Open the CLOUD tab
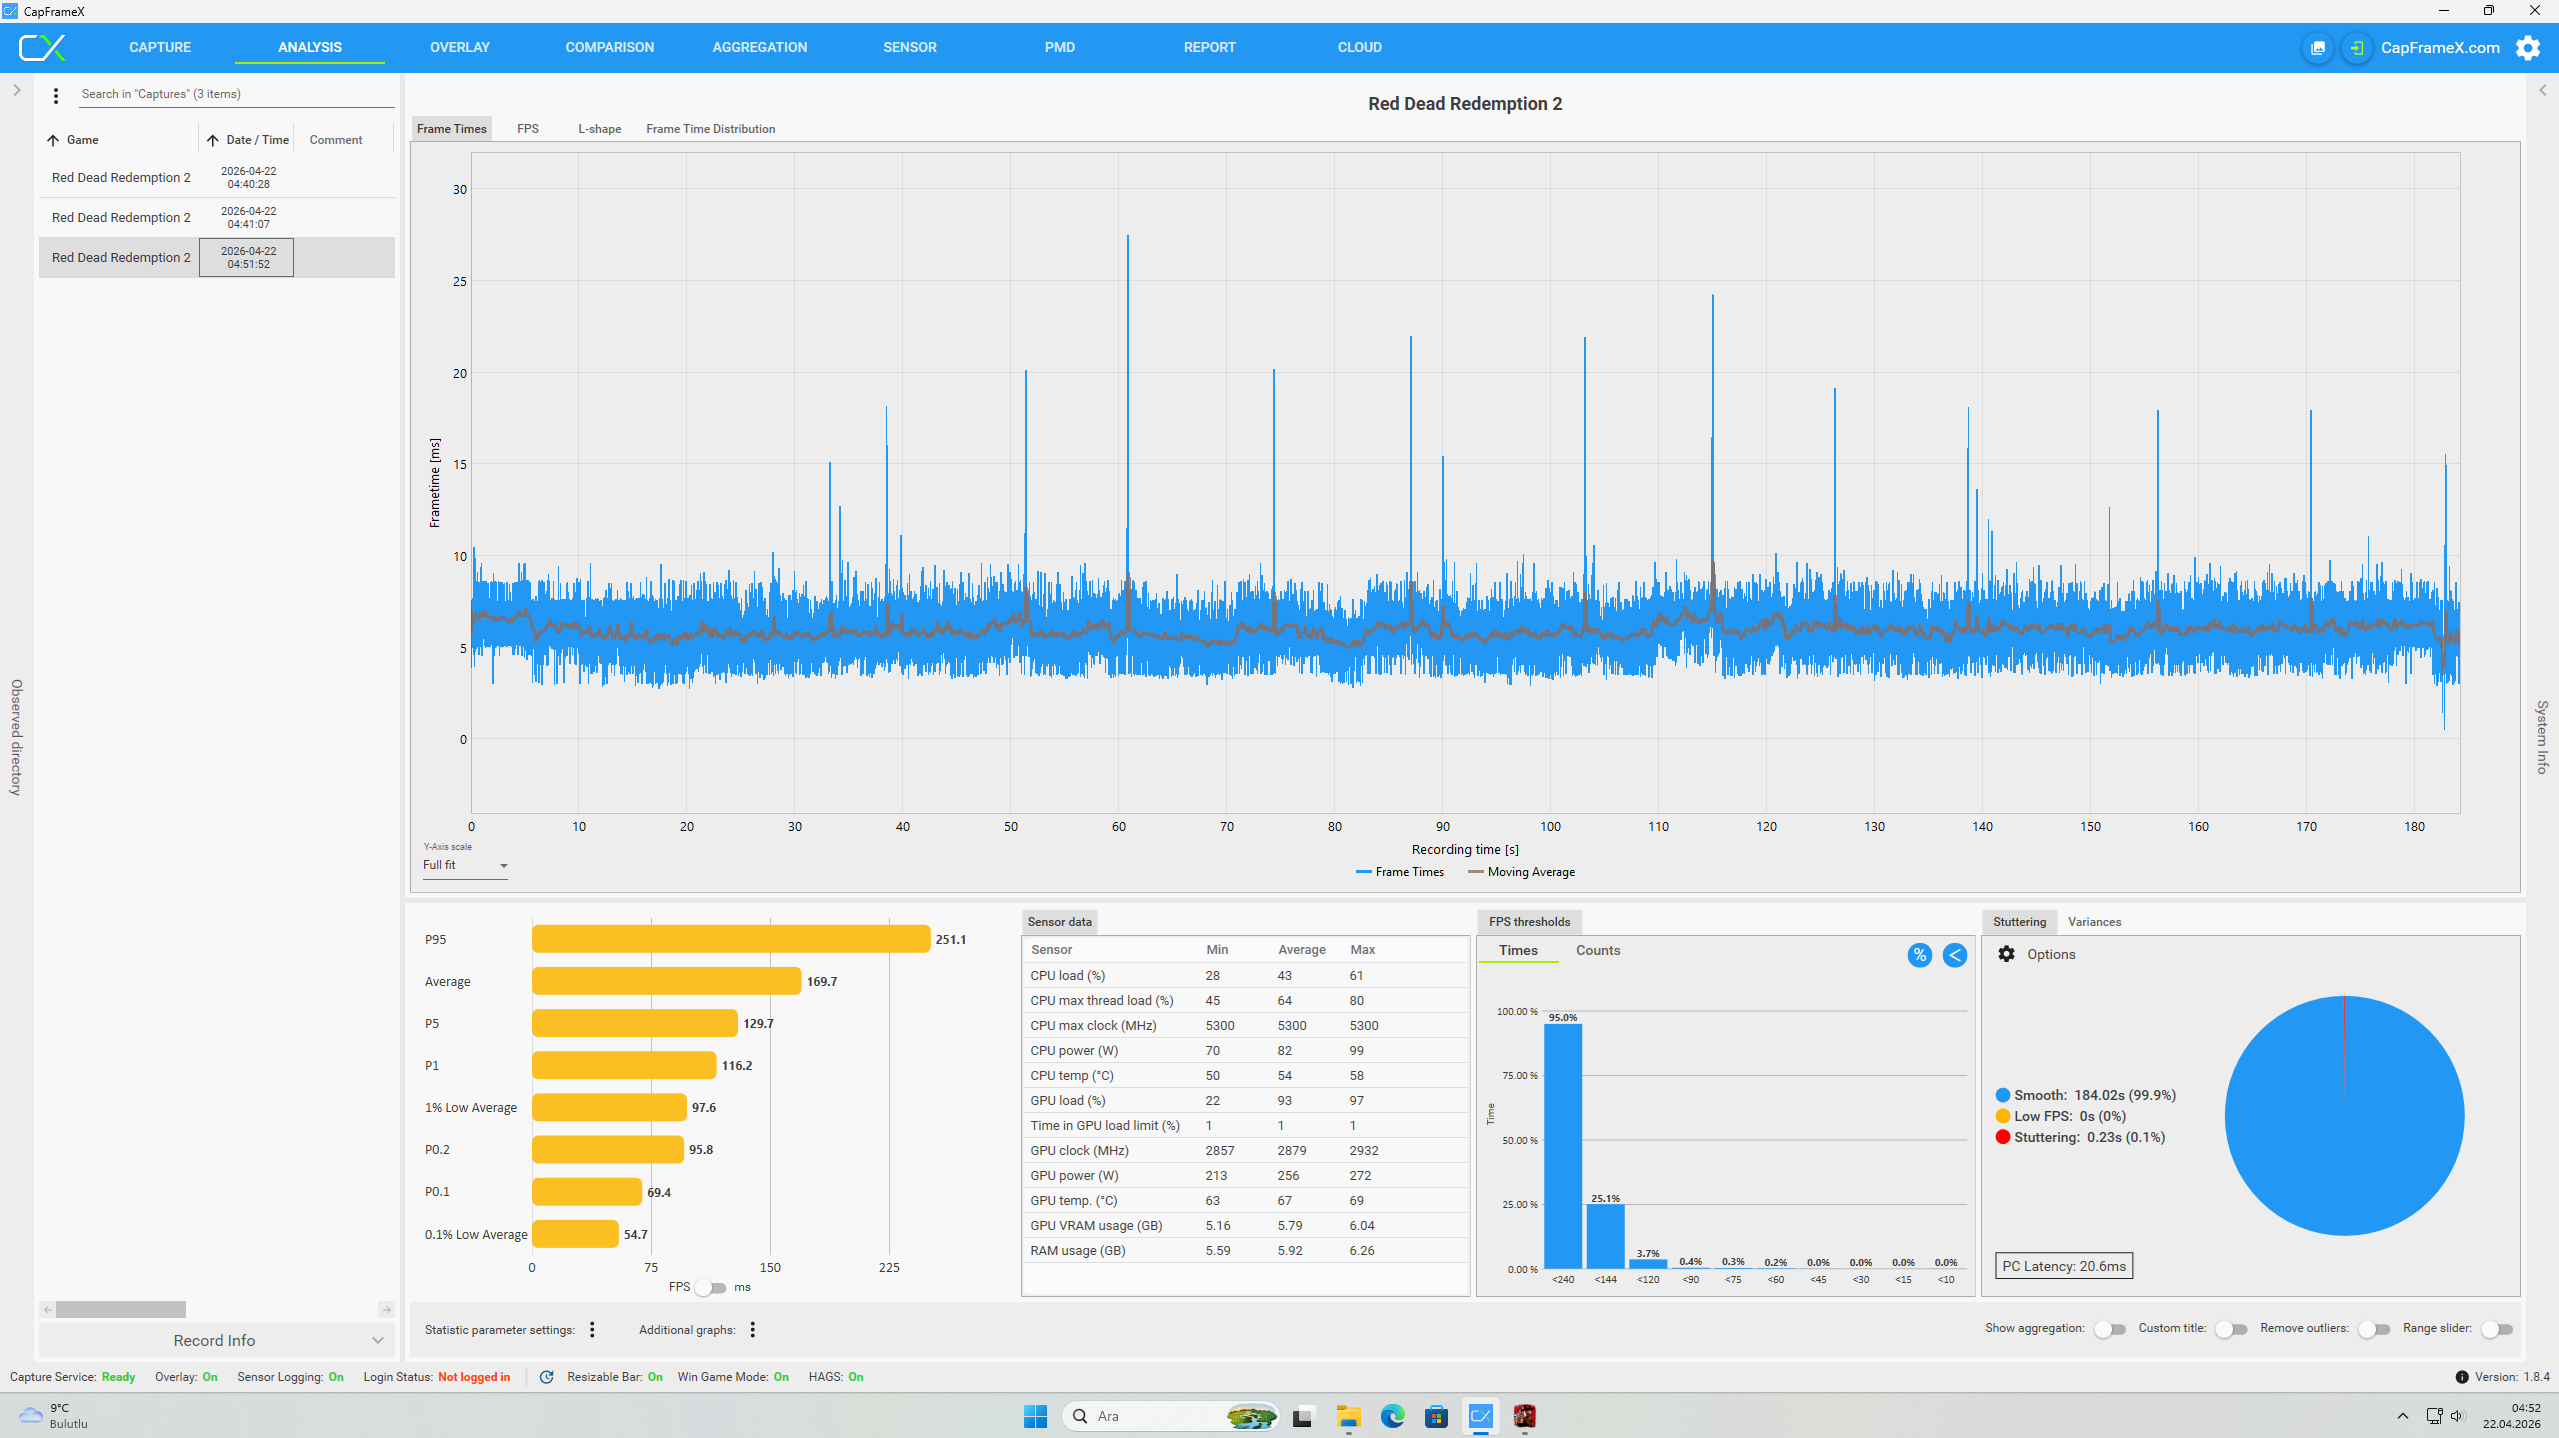Image resolution: width=2559 pixels, height=1438 pixels. [1360, 47]
